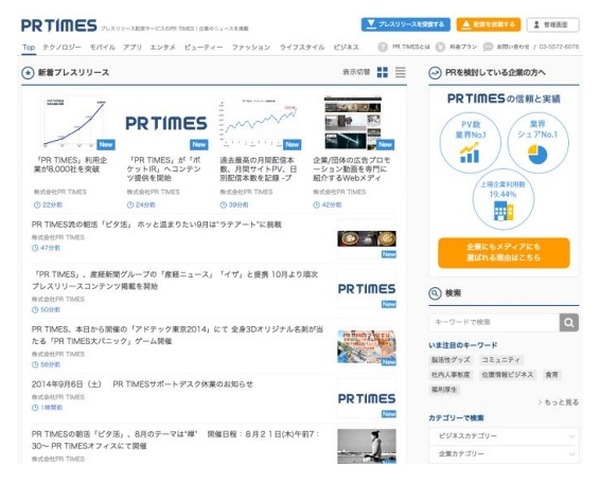This screenshot has height=484, width=600.
Task: Click the 22分前 timestamp
Action: [x=48, y=205]
